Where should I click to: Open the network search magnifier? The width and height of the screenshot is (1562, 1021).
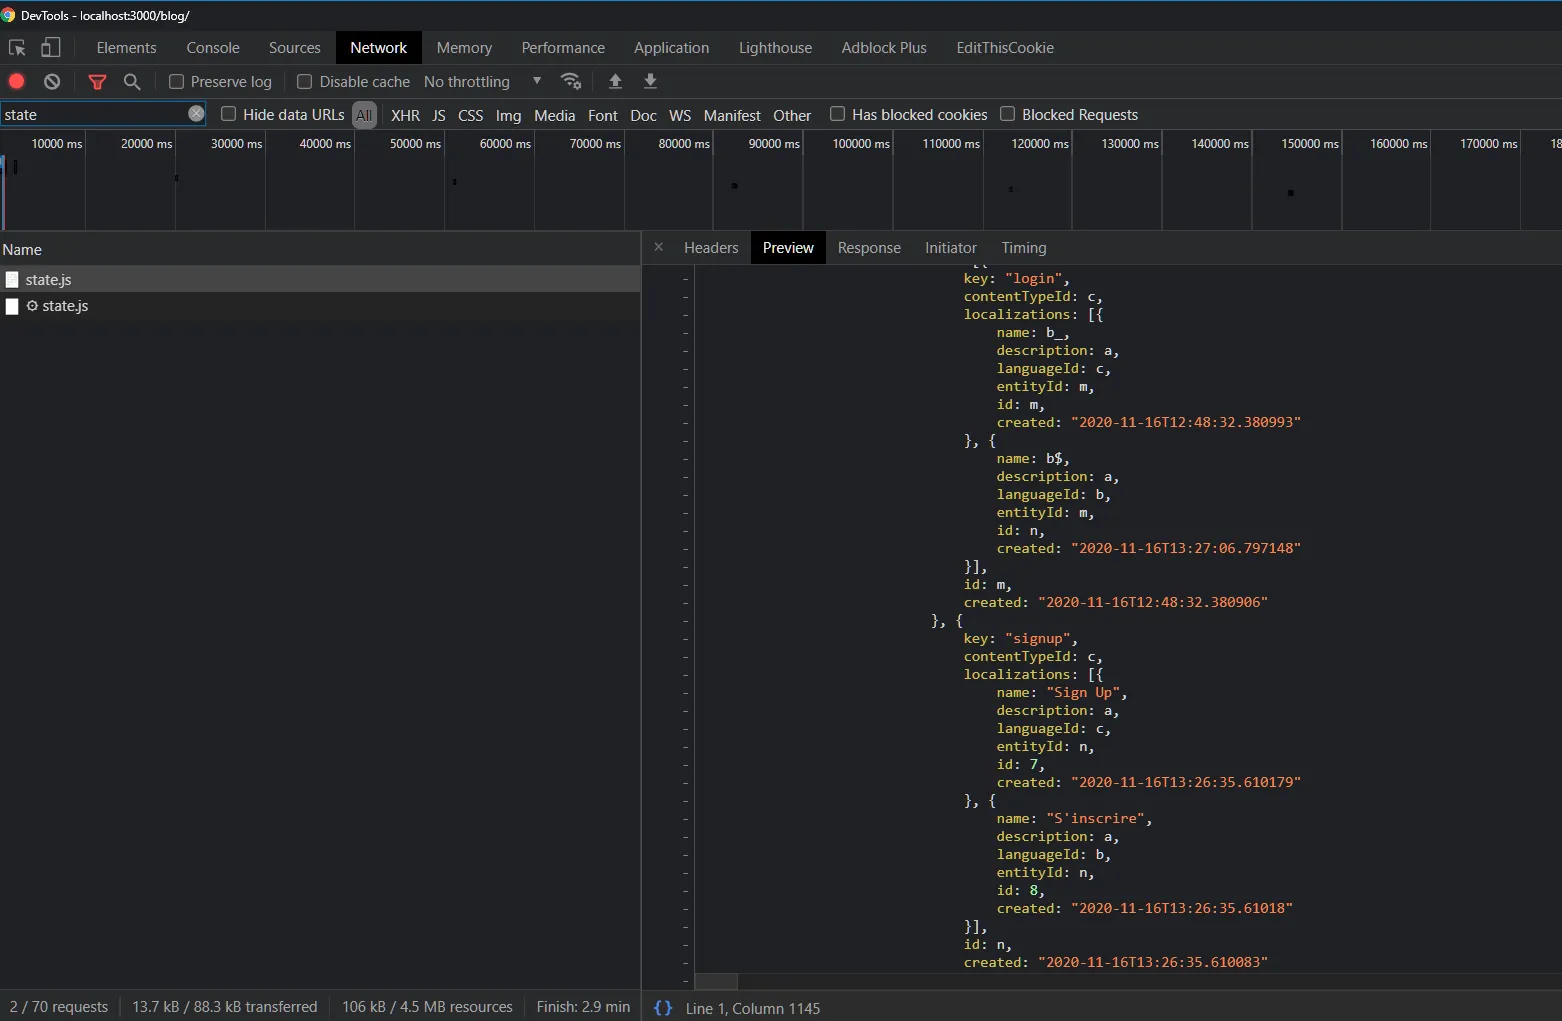coord(132,82)
